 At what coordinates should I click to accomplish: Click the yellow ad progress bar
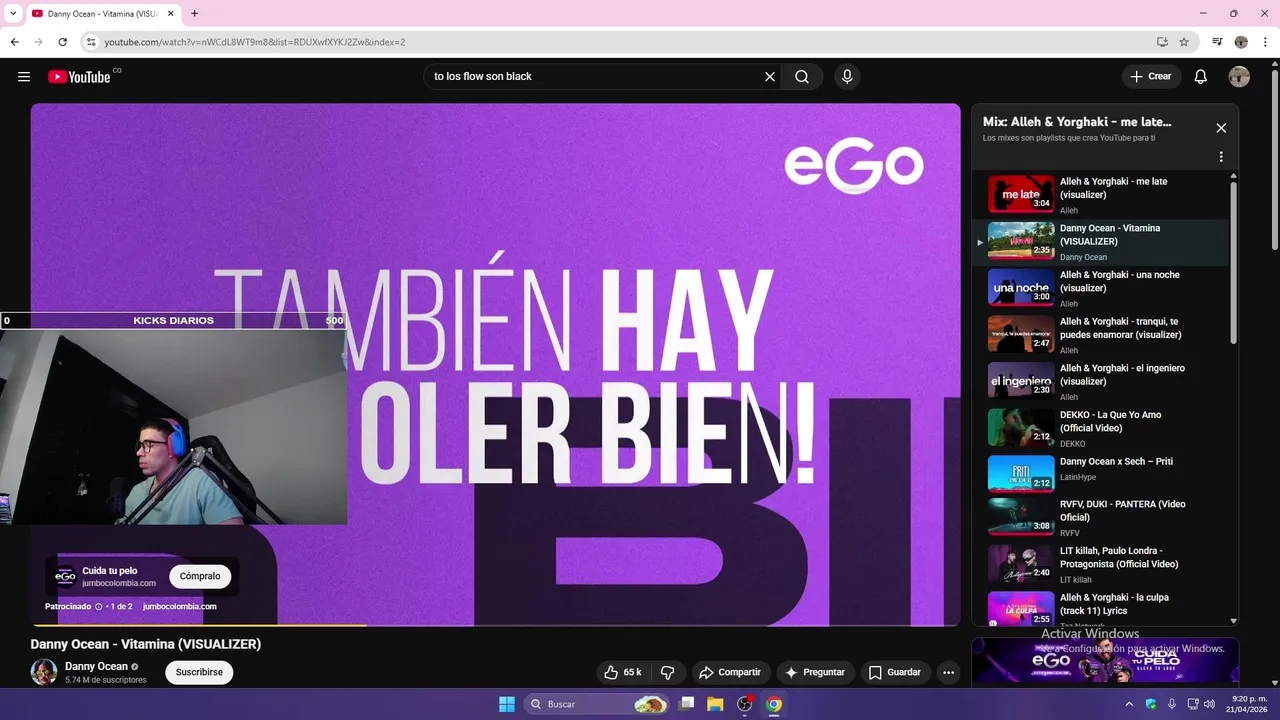(200, 625)
